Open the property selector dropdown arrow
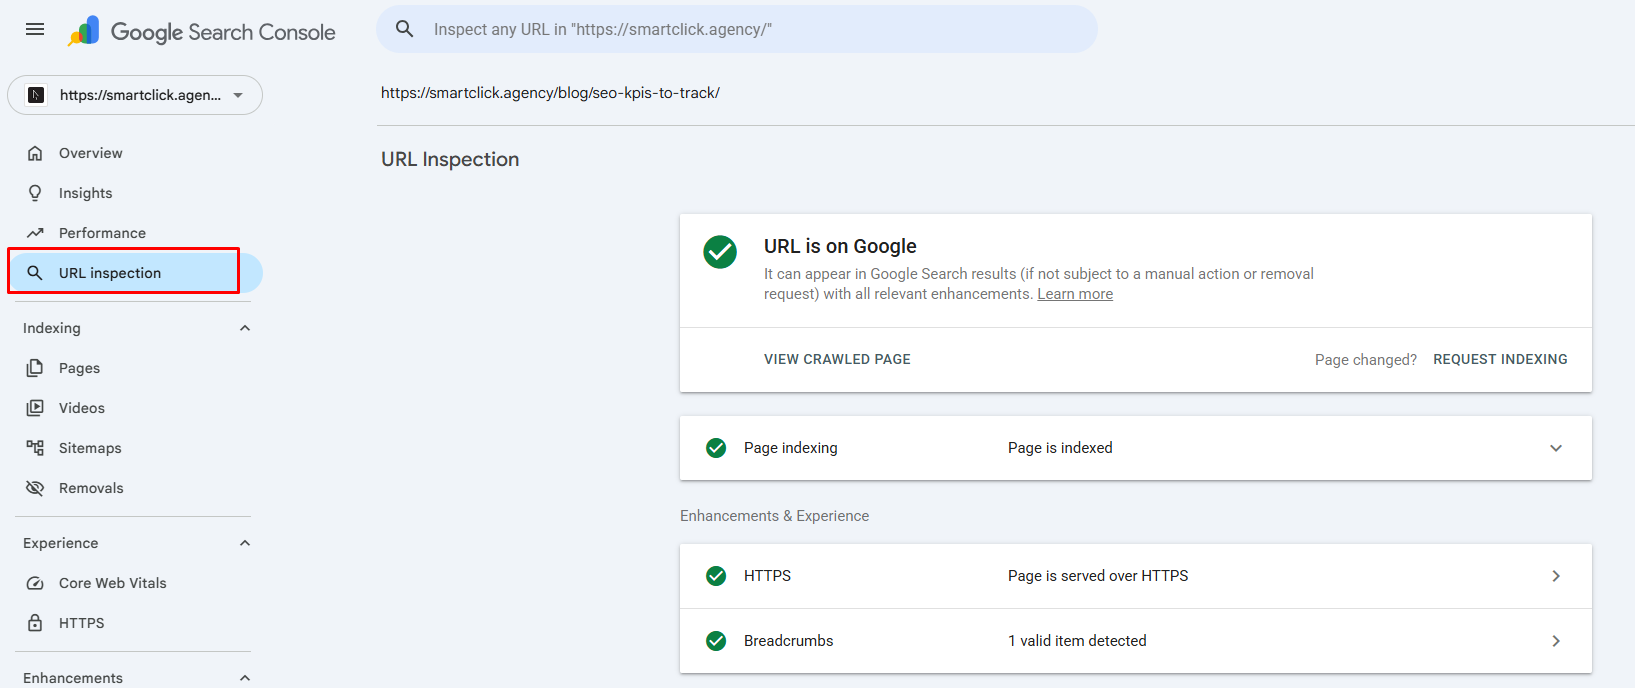Image resolution: width=1635 pixels, height=688 pixels. click(x=238, y=95)
